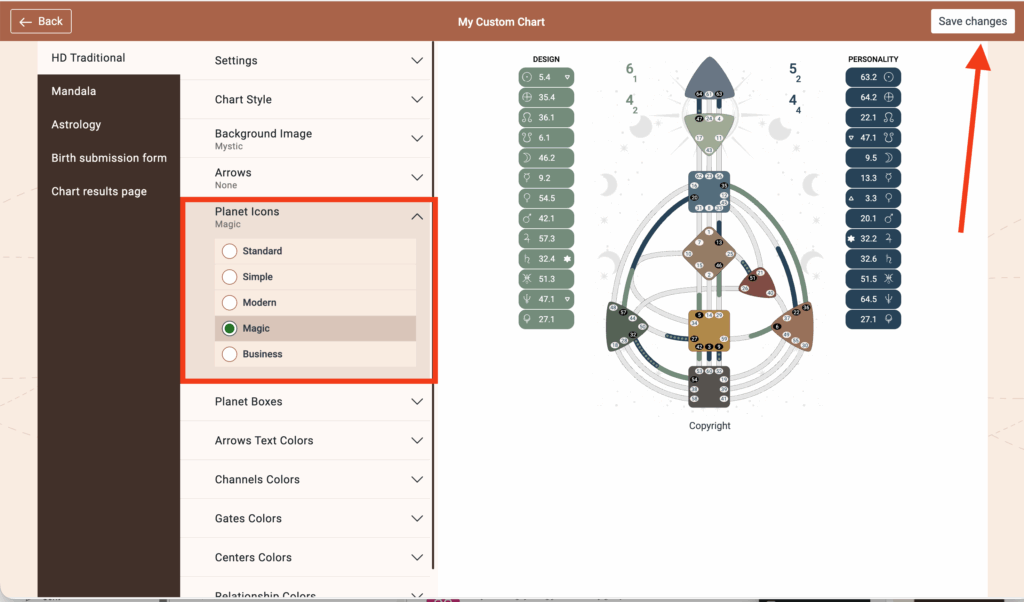This screenshot has height=602, width=1024.
Task: Open the Mandala tab in sidebar
Action: [73, 91]
